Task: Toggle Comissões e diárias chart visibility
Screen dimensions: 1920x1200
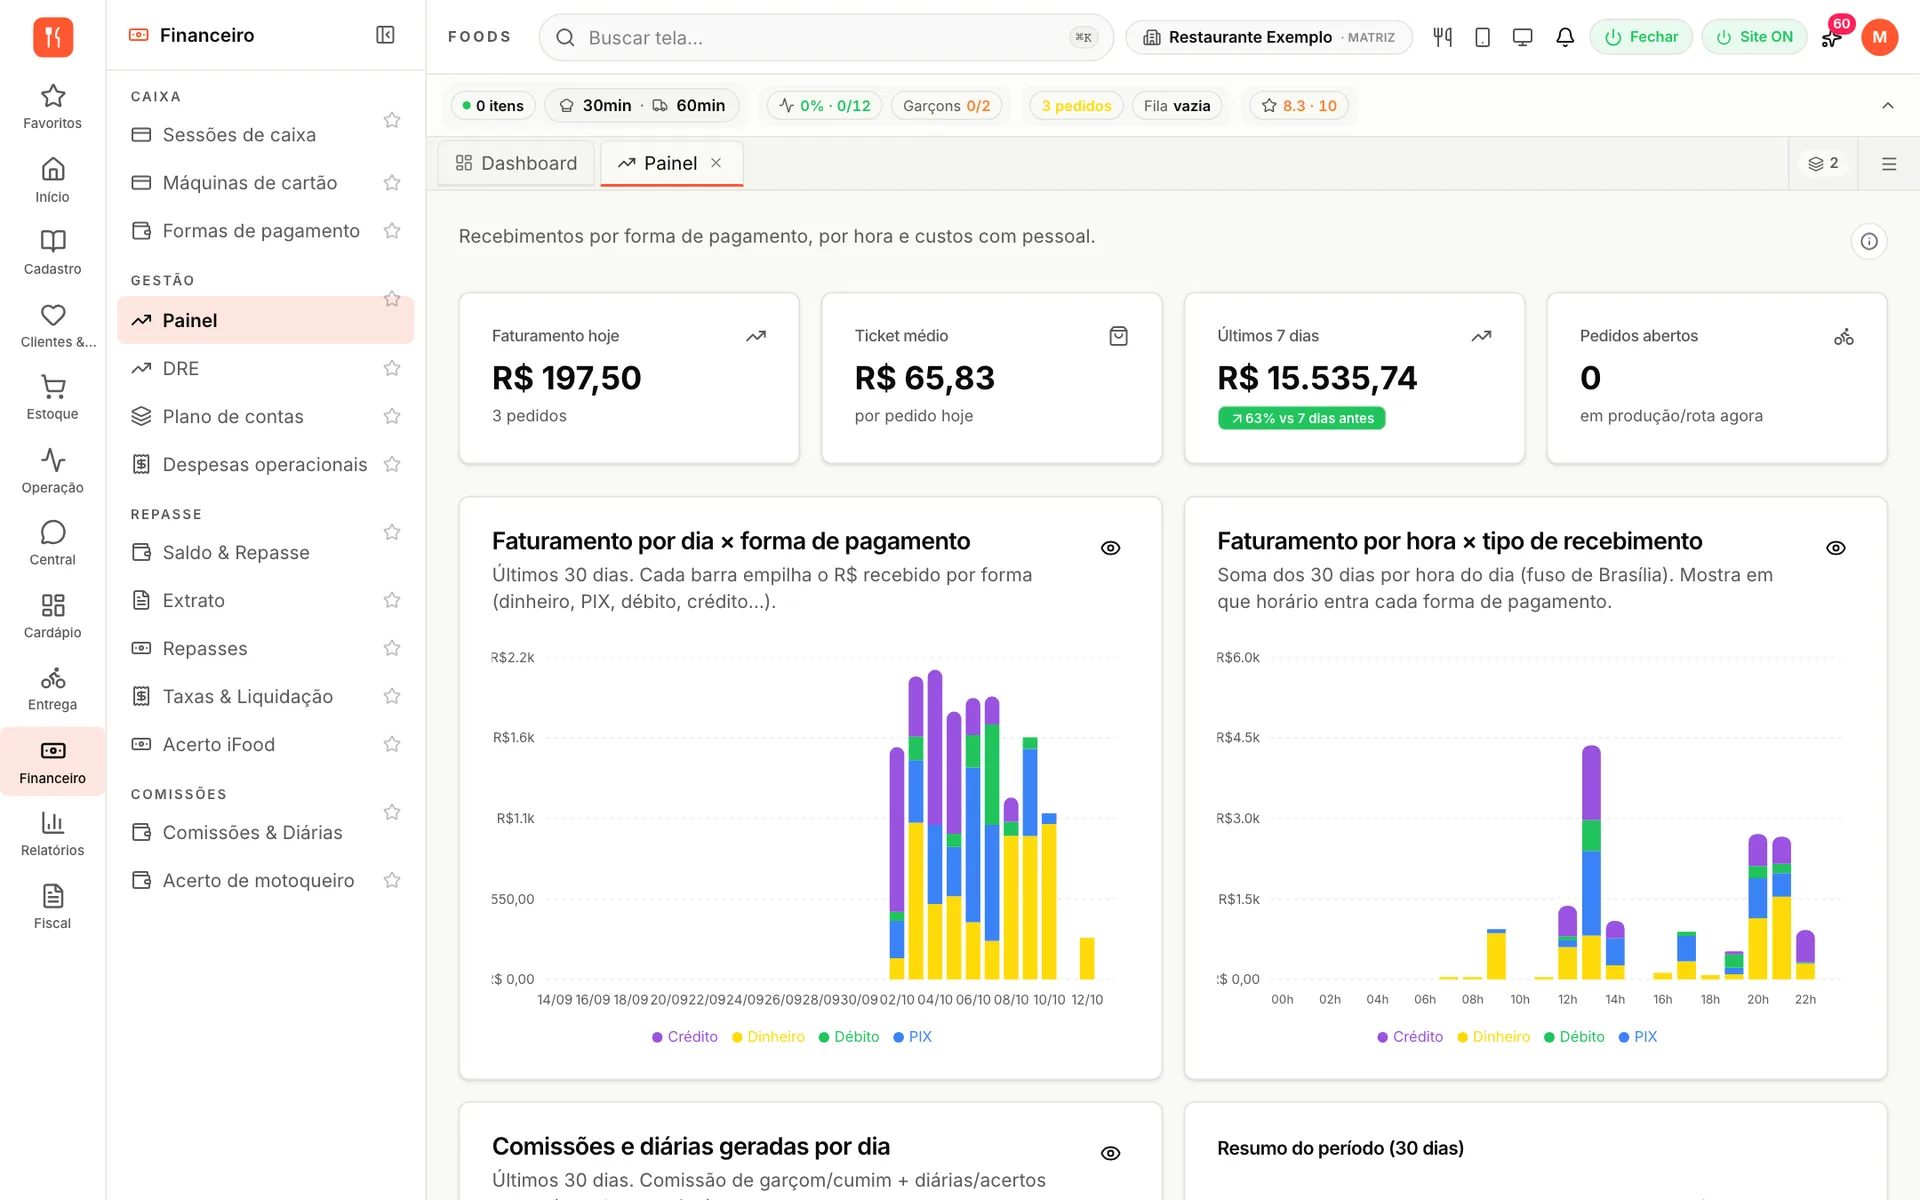Action: (1110, 1153)
